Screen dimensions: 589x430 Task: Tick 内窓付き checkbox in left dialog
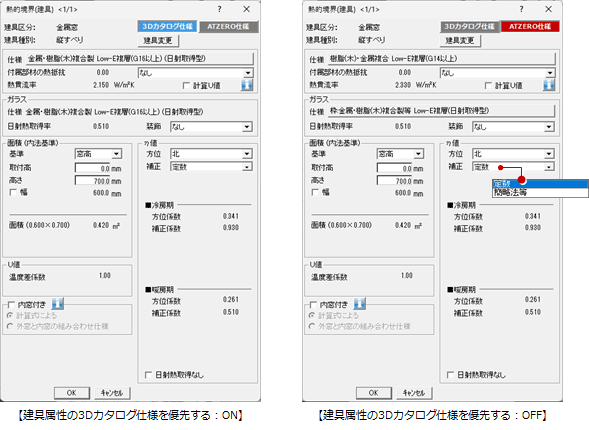click(x=11, y=305)
